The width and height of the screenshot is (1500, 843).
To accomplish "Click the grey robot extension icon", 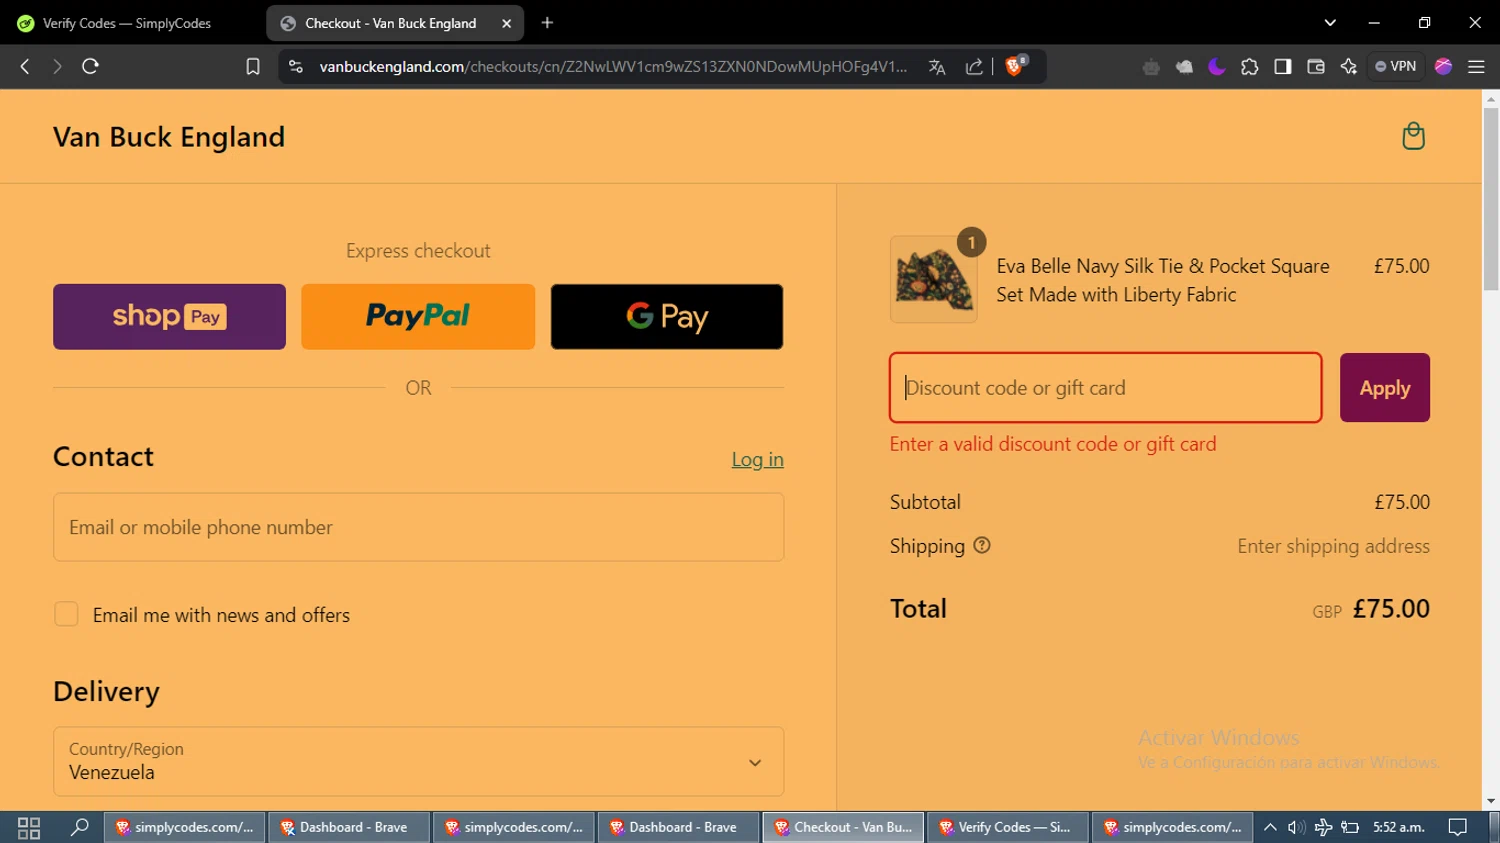I will click(1151, 67).
